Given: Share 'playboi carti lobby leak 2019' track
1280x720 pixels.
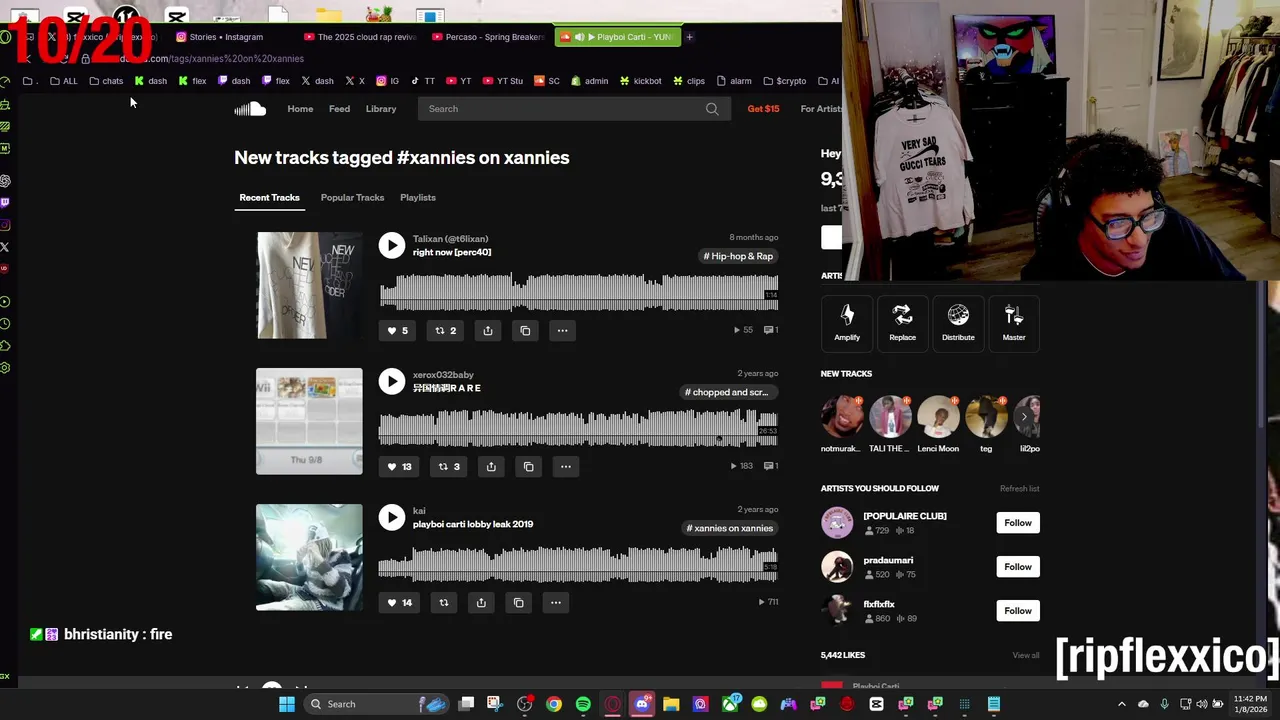Looking at the screenshot, I should pos(481,602).
